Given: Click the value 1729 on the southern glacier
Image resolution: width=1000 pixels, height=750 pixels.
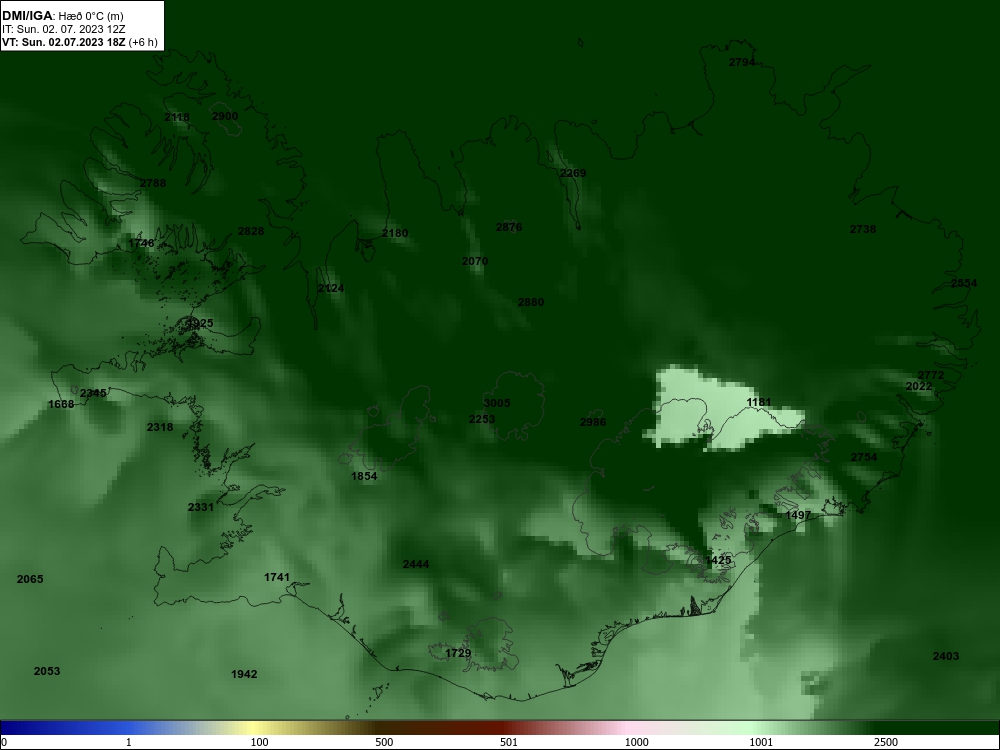Looking at the screenshot, I should 458,653.
